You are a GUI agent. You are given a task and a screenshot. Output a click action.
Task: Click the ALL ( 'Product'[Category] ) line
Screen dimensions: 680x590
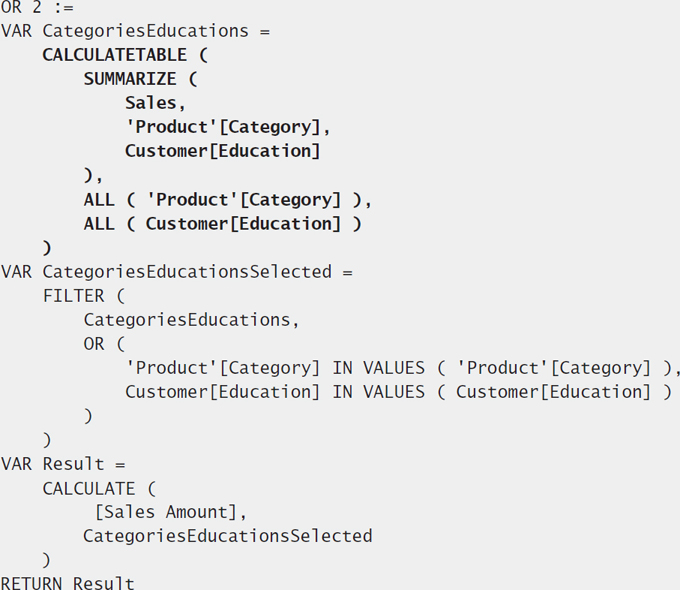click(227, 200)
